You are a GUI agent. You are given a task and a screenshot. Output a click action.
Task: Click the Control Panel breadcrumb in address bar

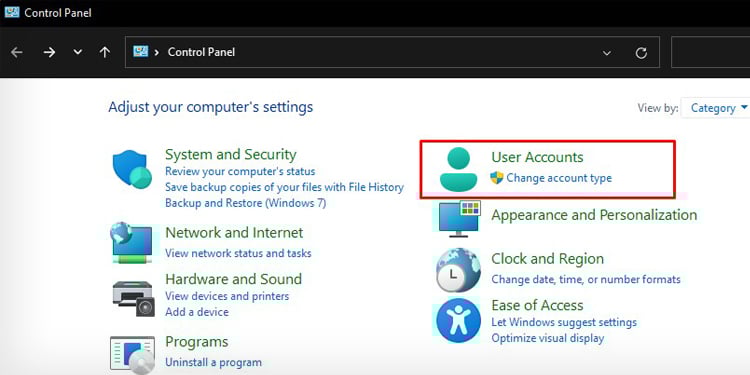[201, 52]
